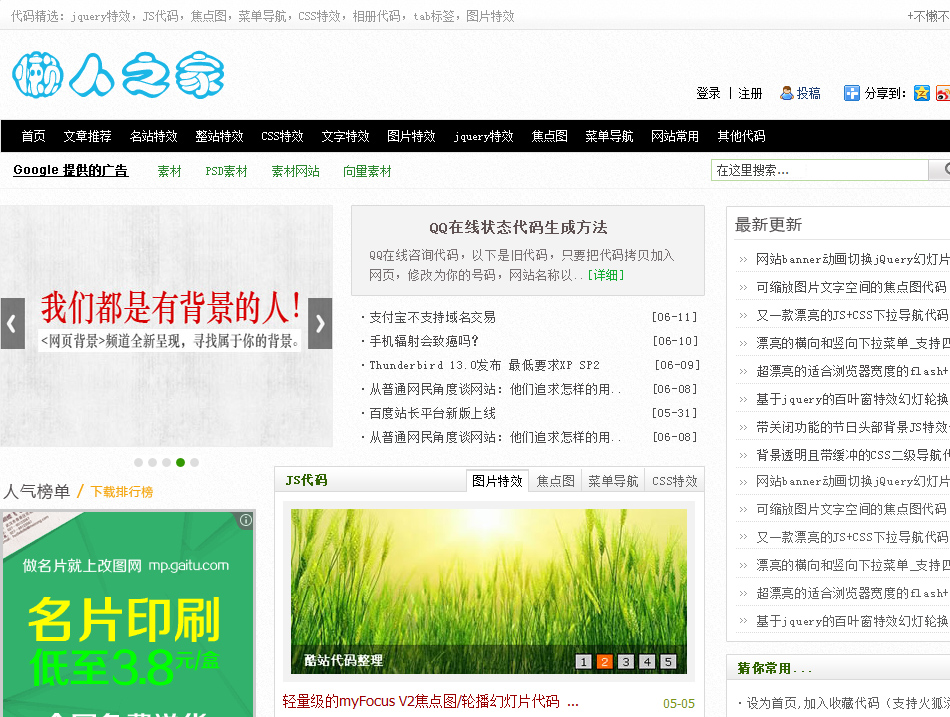Screen dimensions: 950x717
Task: Select the last banner pagination dot
Action: coord(195,462)
